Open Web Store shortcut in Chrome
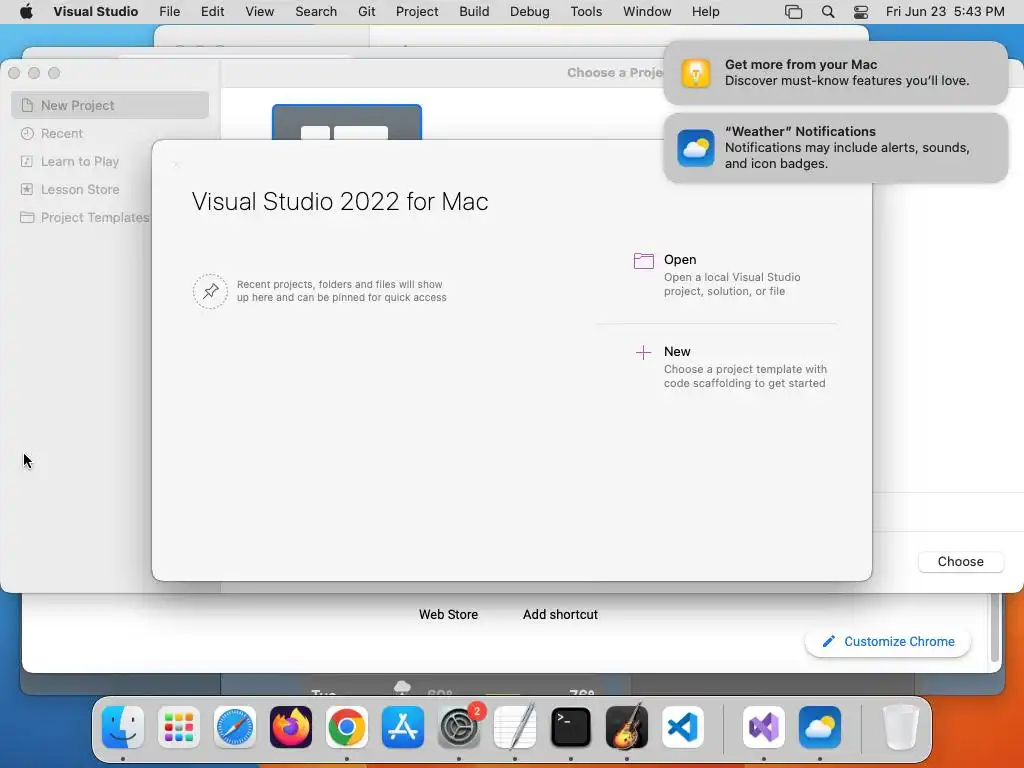Screen dimensions: 1024x768 point(448,615)
